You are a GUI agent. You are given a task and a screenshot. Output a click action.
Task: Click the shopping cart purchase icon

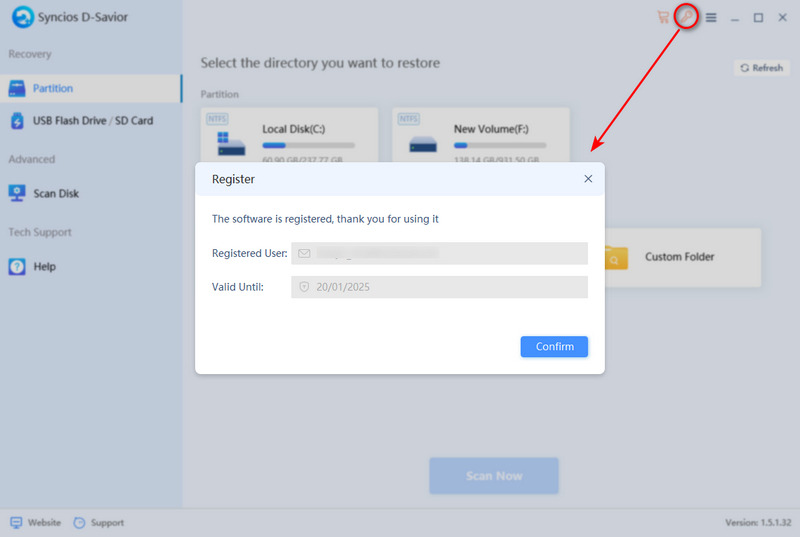(663, 17)
